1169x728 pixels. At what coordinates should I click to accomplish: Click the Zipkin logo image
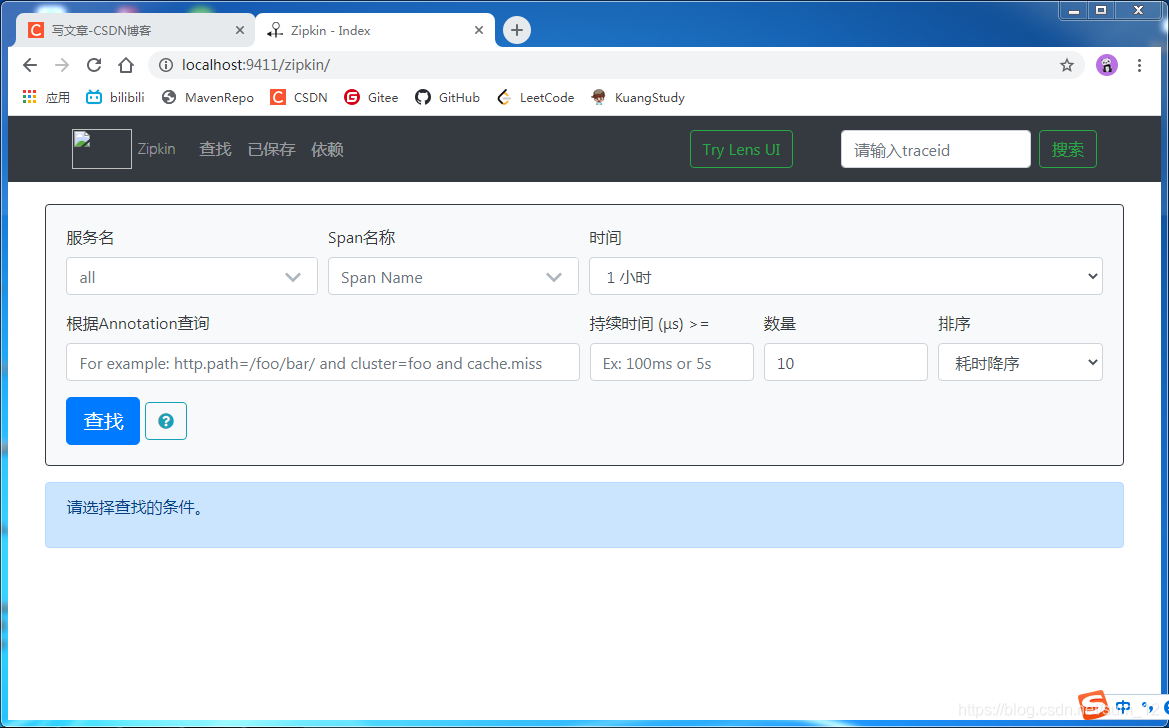101,149
